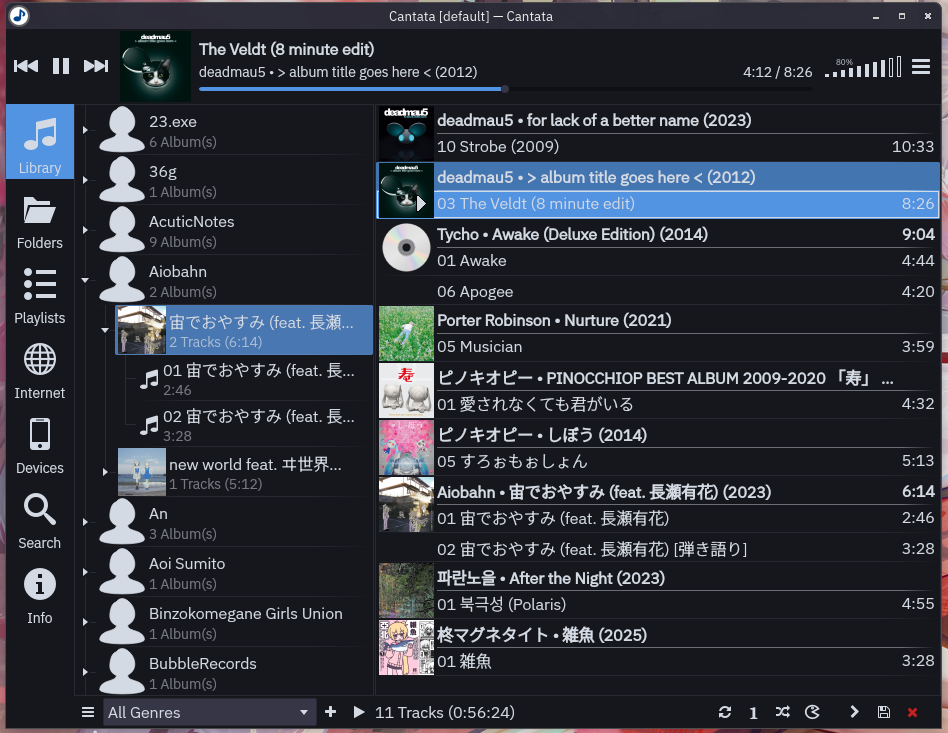Click the After the Night album cover
The height and width of the screenshot is (733, 948).
406,591
